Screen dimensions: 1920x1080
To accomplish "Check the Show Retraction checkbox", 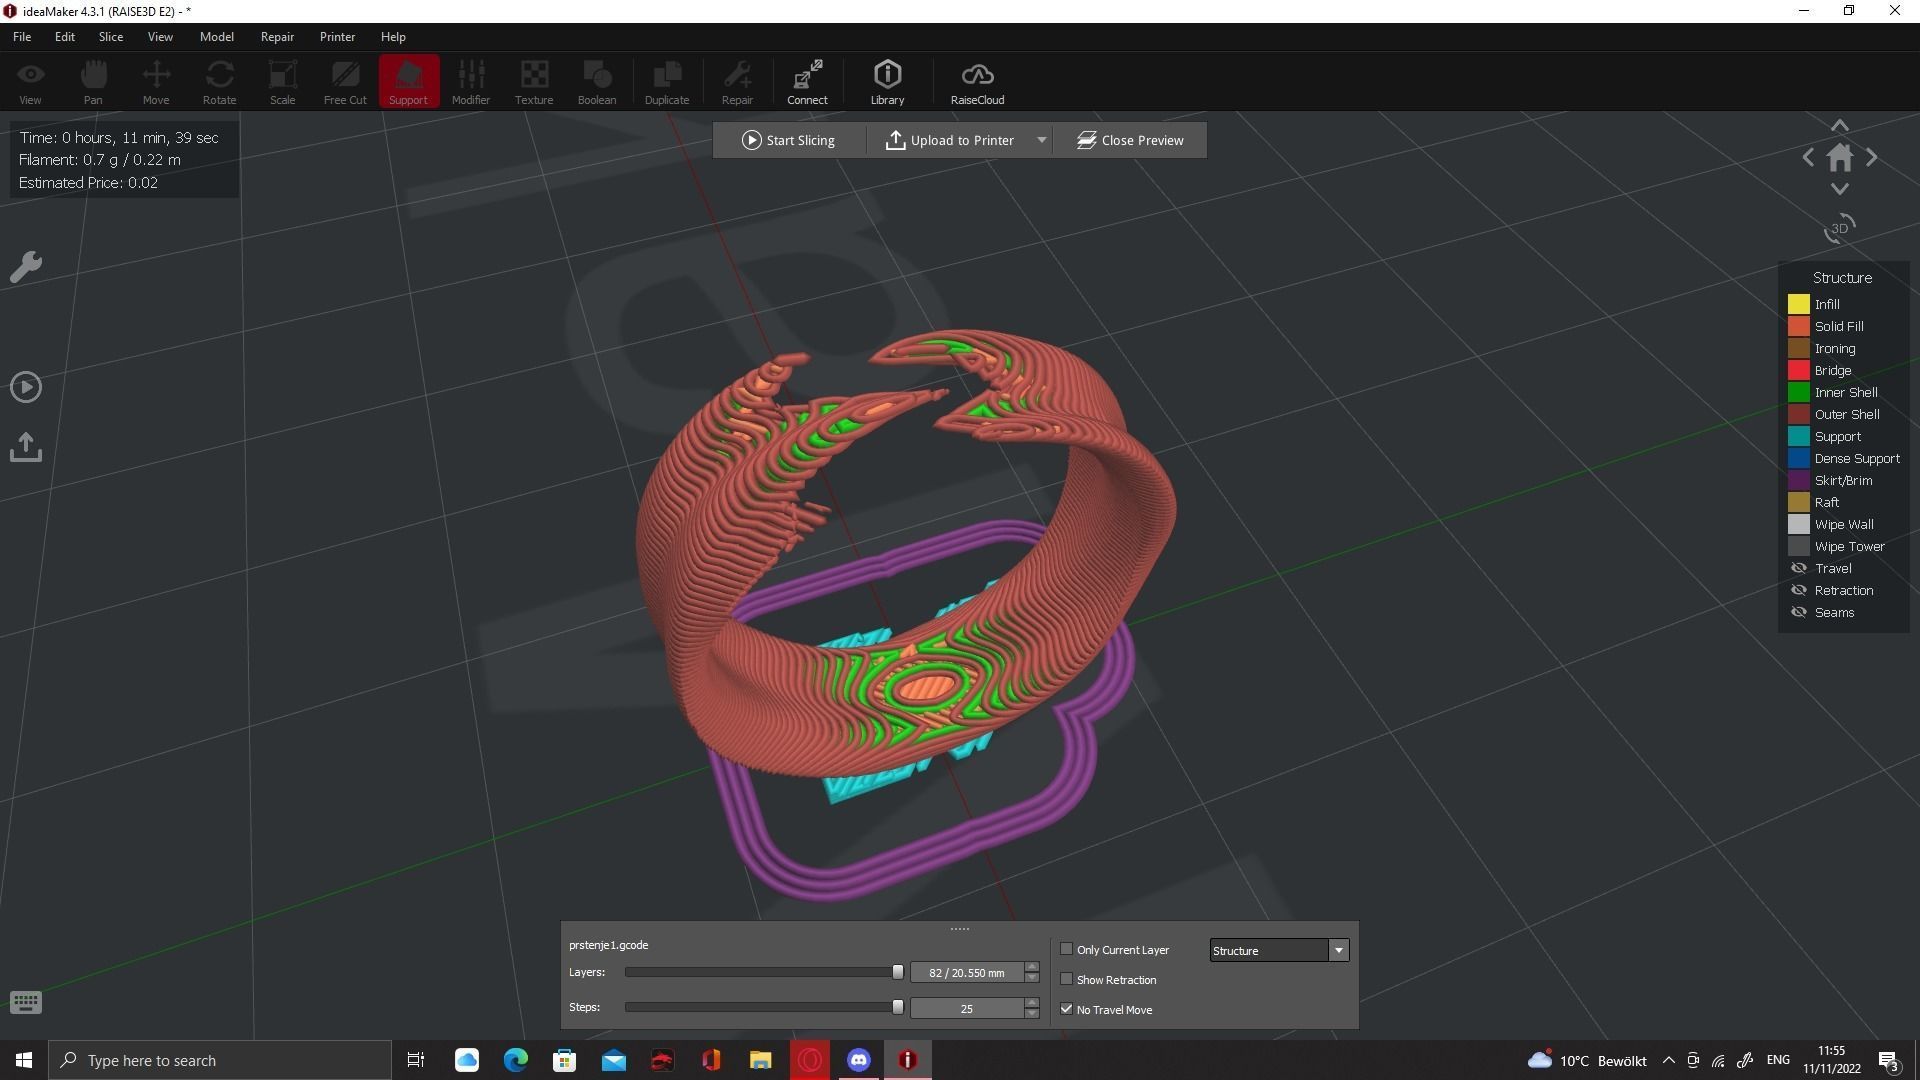I will tap(1066, 979).
